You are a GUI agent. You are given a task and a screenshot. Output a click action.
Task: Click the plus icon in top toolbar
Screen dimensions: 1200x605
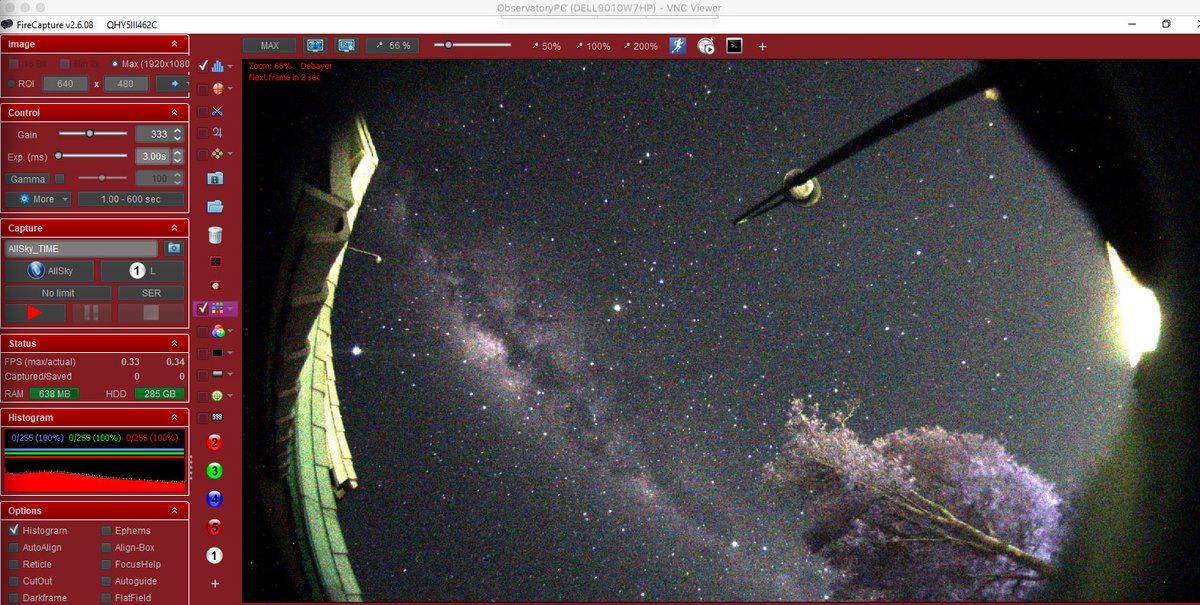click(762, 46)
